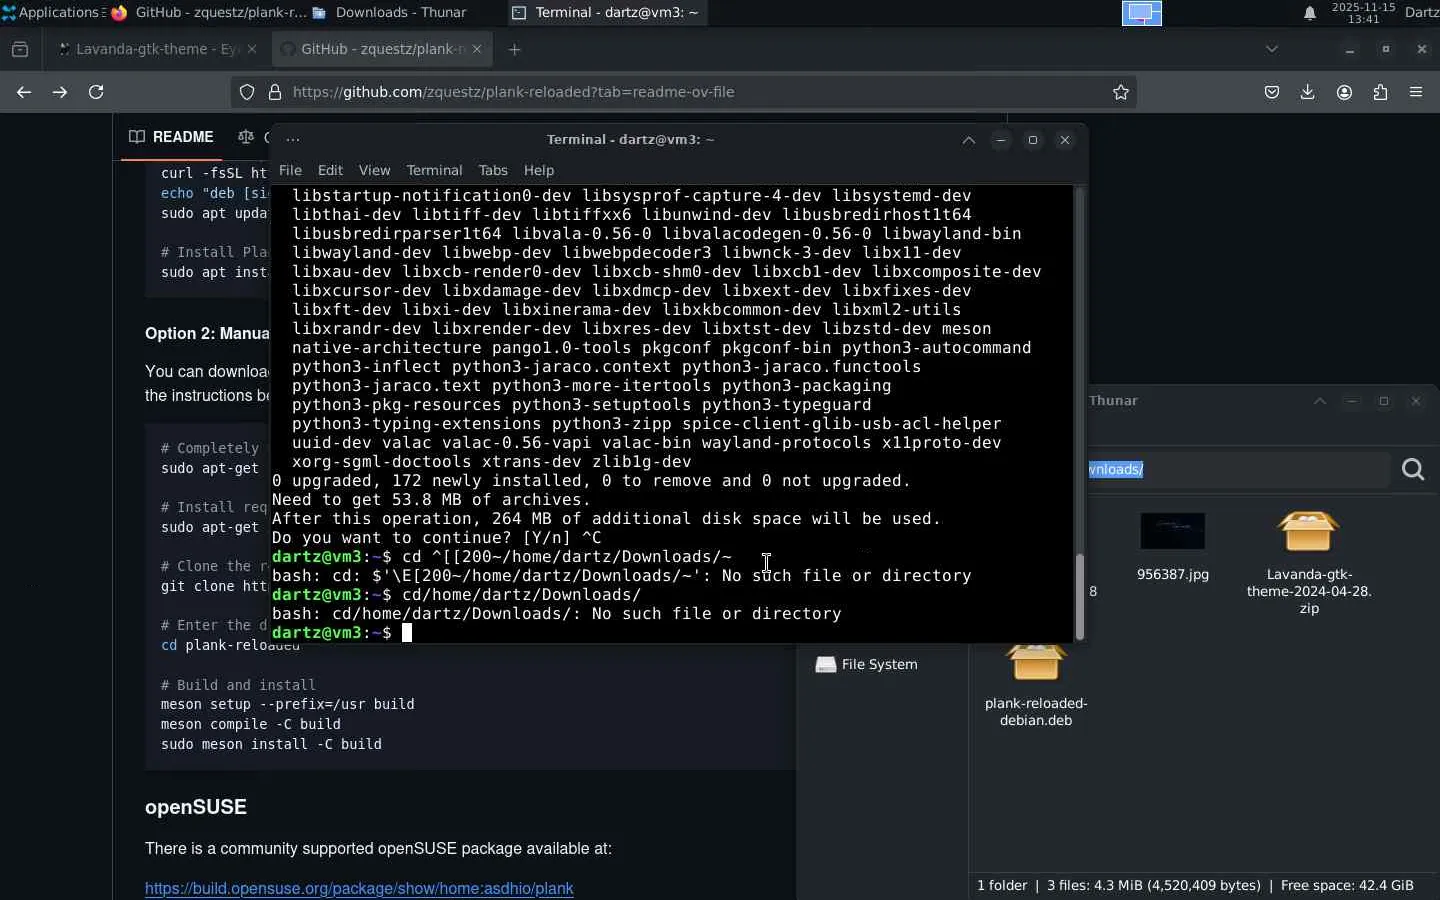This screenshot has width=1440, height=900.
Task: Click the Thunar status bar free space text
Action: click(1347, 885)
